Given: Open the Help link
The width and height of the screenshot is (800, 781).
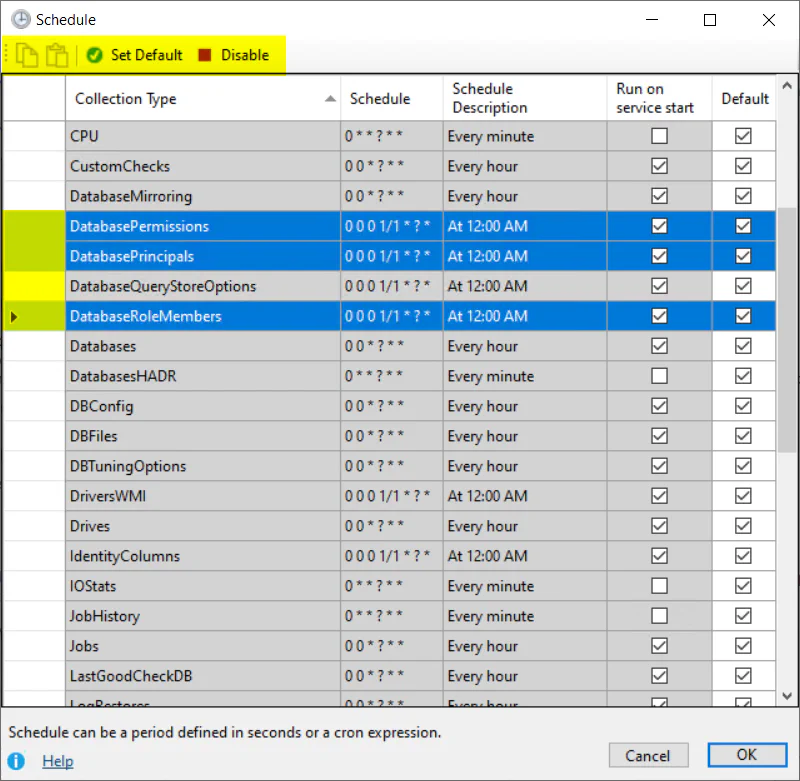Looking at the screenshot, I should click(x=58, y=761).
